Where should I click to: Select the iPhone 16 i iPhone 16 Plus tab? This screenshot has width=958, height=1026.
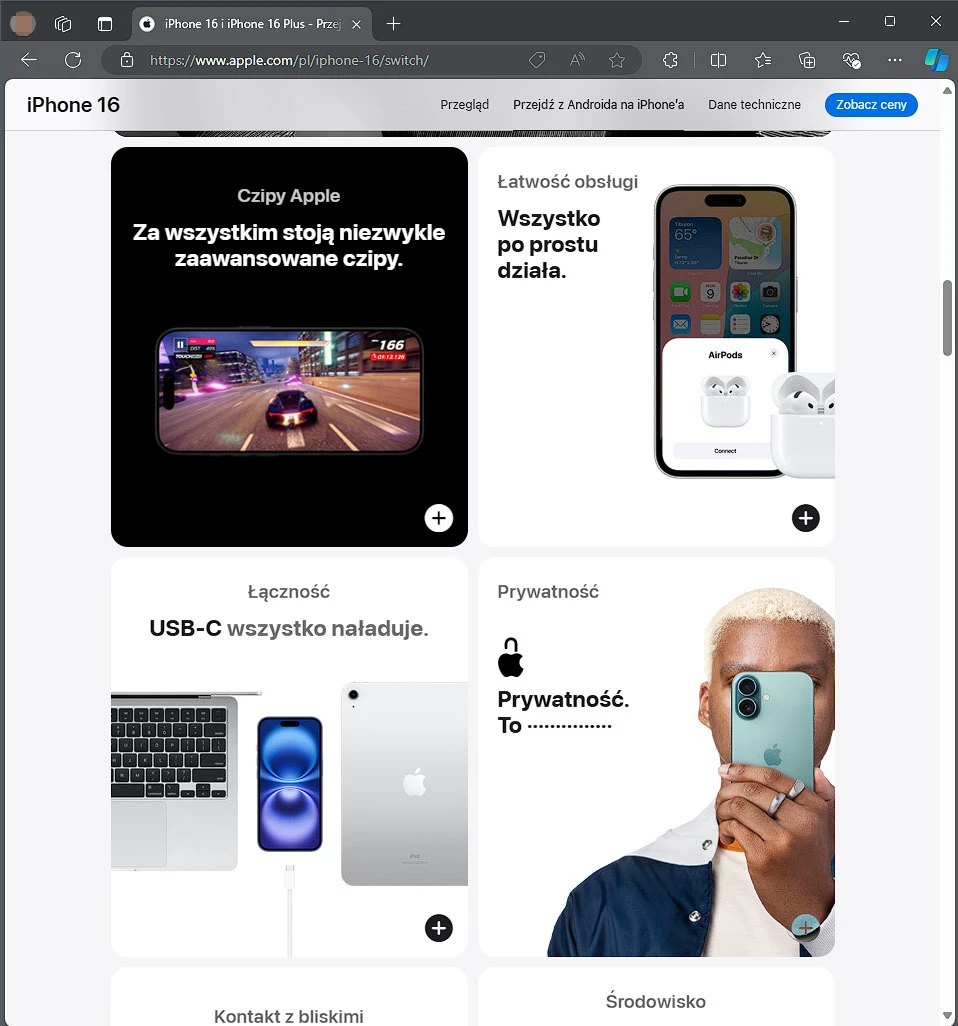pos(252,24)
